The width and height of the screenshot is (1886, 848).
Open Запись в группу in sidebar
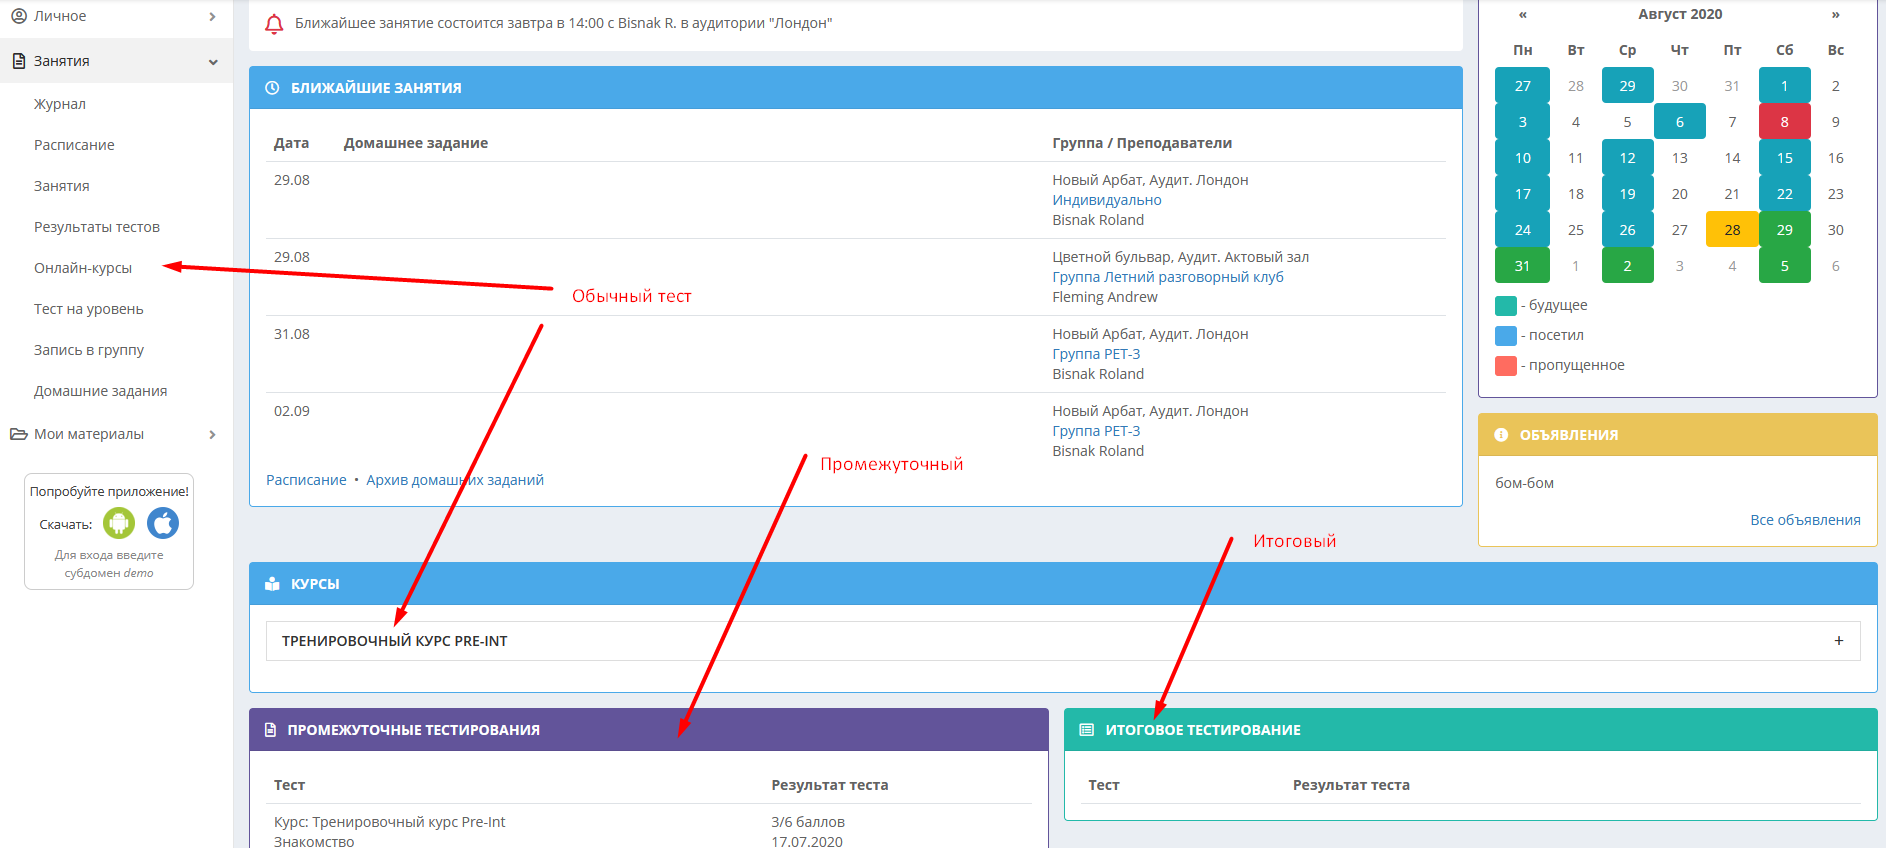(x=89, y=350)
